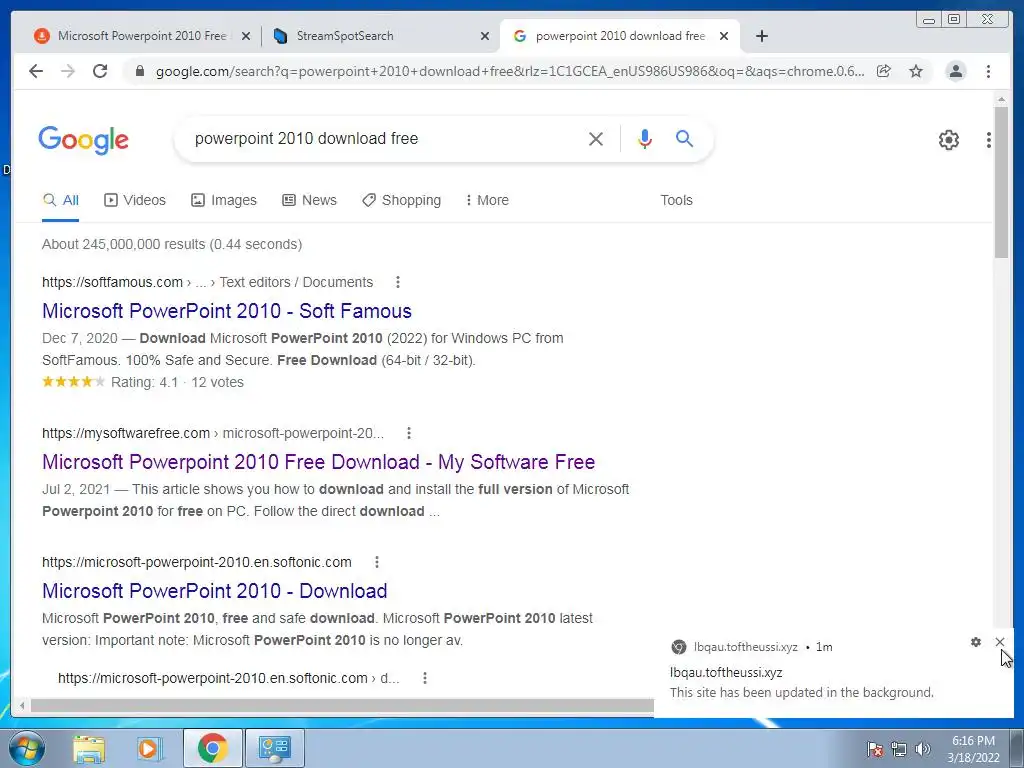Click the up arrow of vertical scrollbar
1024x768 pixels.
pyautogui.click(x=1001, y=99)
